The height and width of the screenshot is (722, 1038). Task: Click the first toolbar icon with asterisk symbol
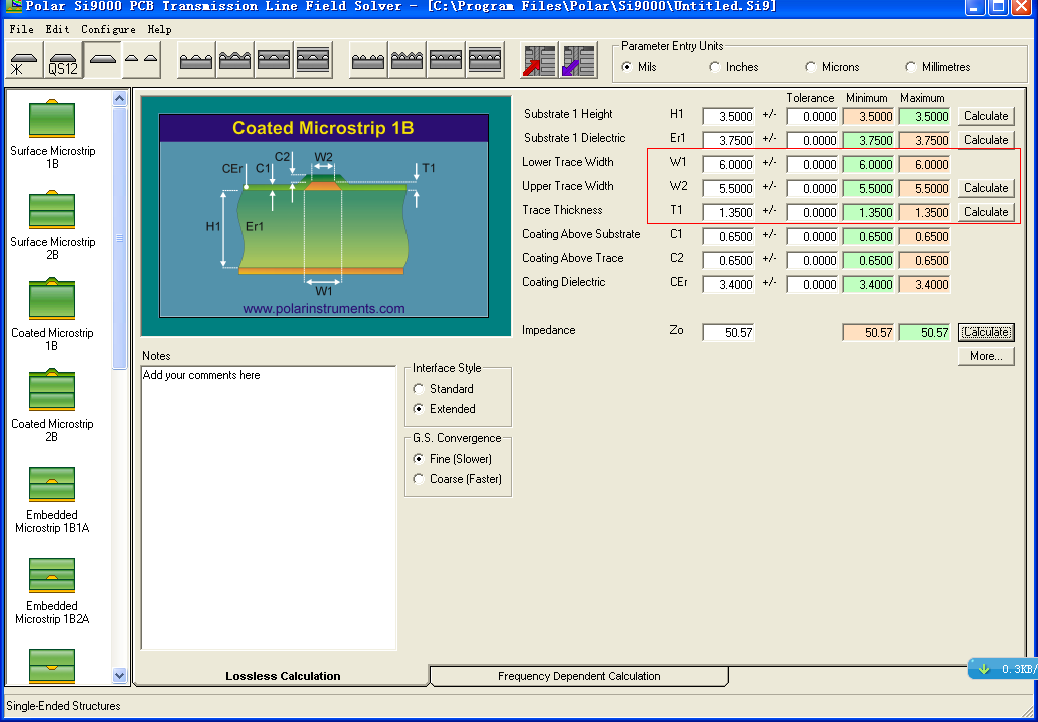click(x=24, y=60)
